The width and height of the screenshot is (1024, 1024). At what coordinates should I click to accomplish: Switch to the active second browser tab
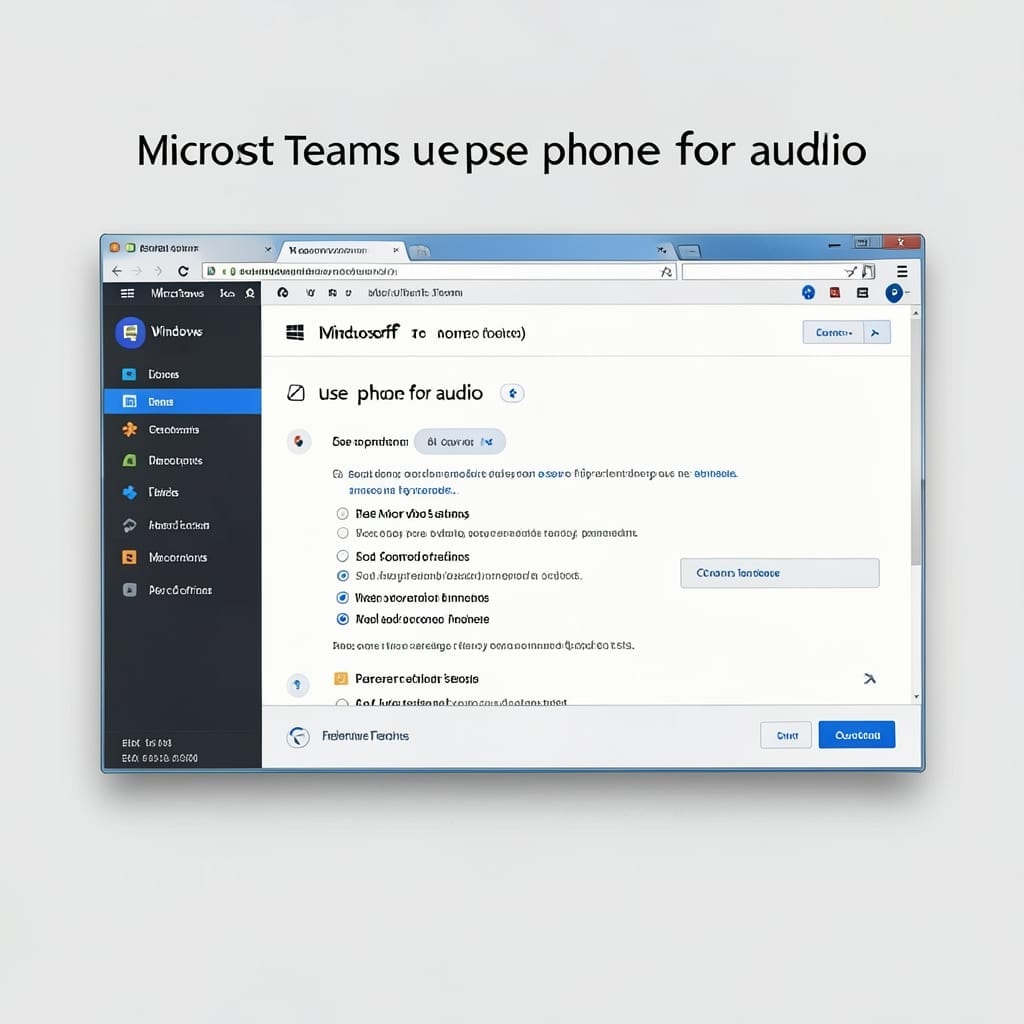pyautogui.click(x=343, y=251)
